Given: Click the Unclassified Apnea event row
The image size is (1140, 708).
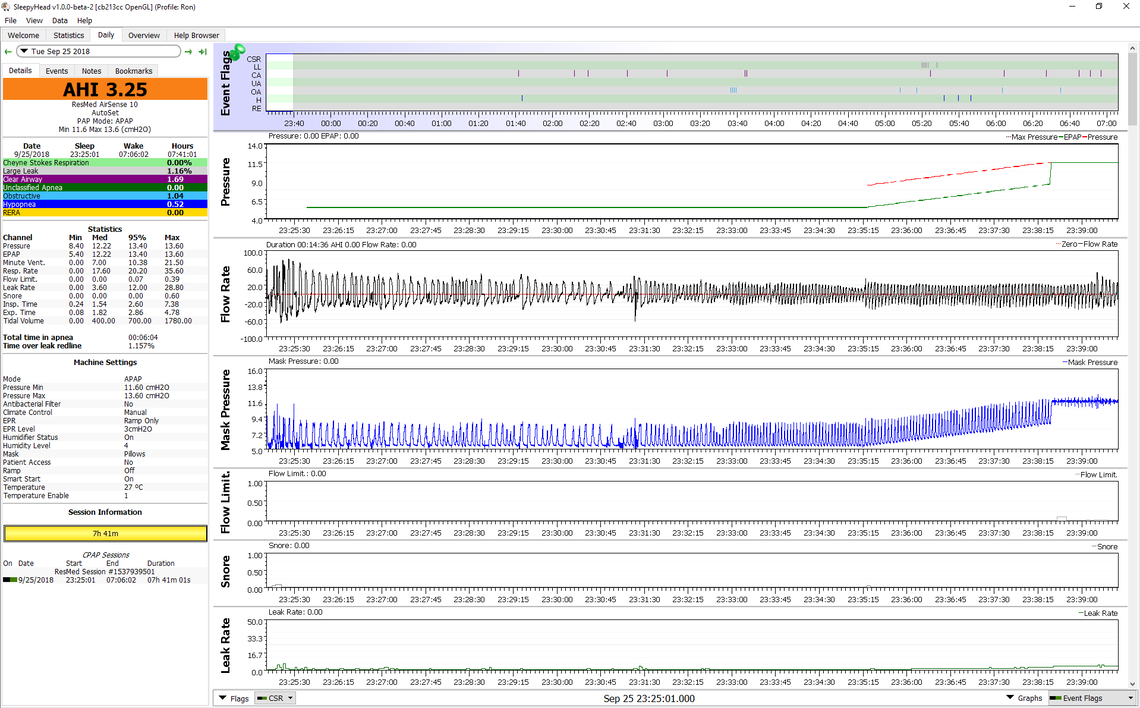Looking at the screenshot, I should [x=105, y=188].
